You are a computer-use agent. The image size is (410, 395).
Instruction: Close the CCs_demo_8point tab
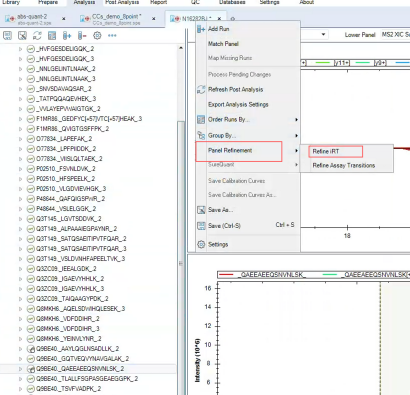154,19
